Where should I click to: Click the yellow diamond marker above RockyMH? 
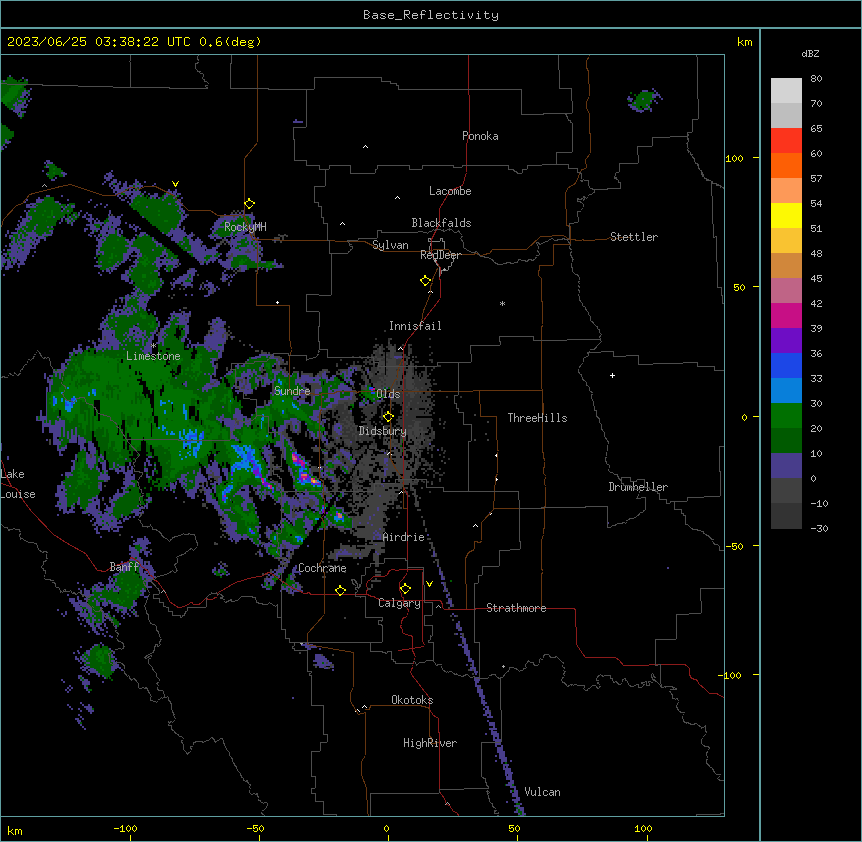coord(249,204)
